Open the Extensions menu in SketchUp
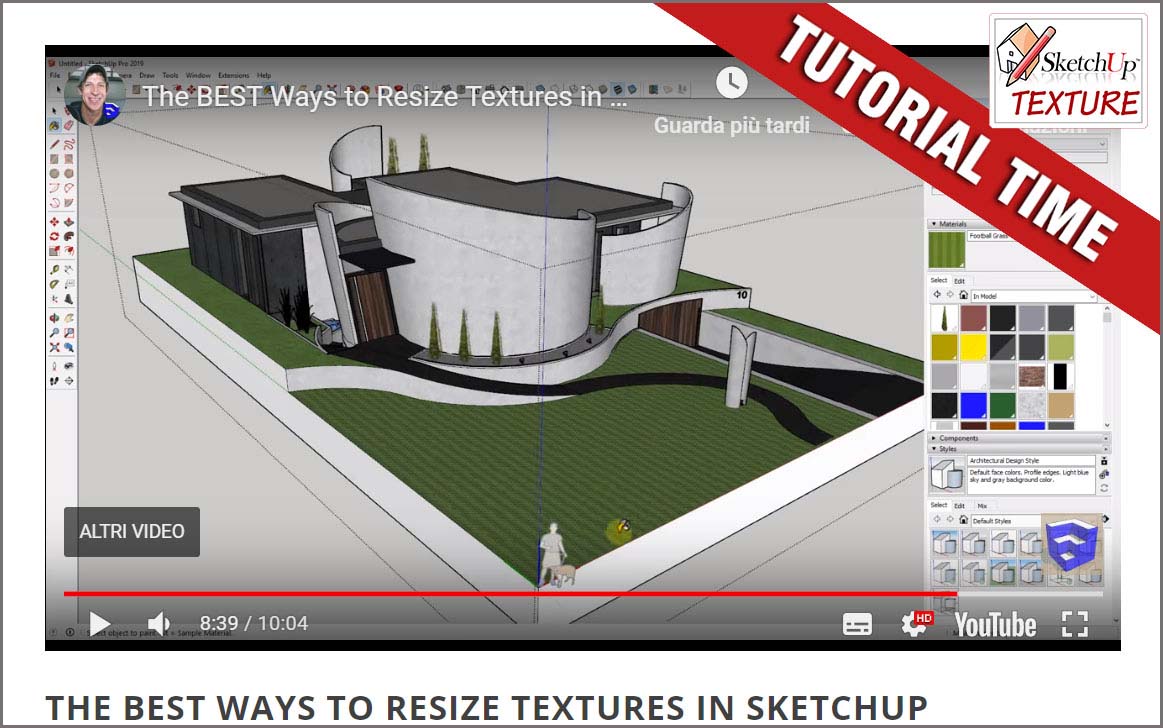 tap(233, 75)
